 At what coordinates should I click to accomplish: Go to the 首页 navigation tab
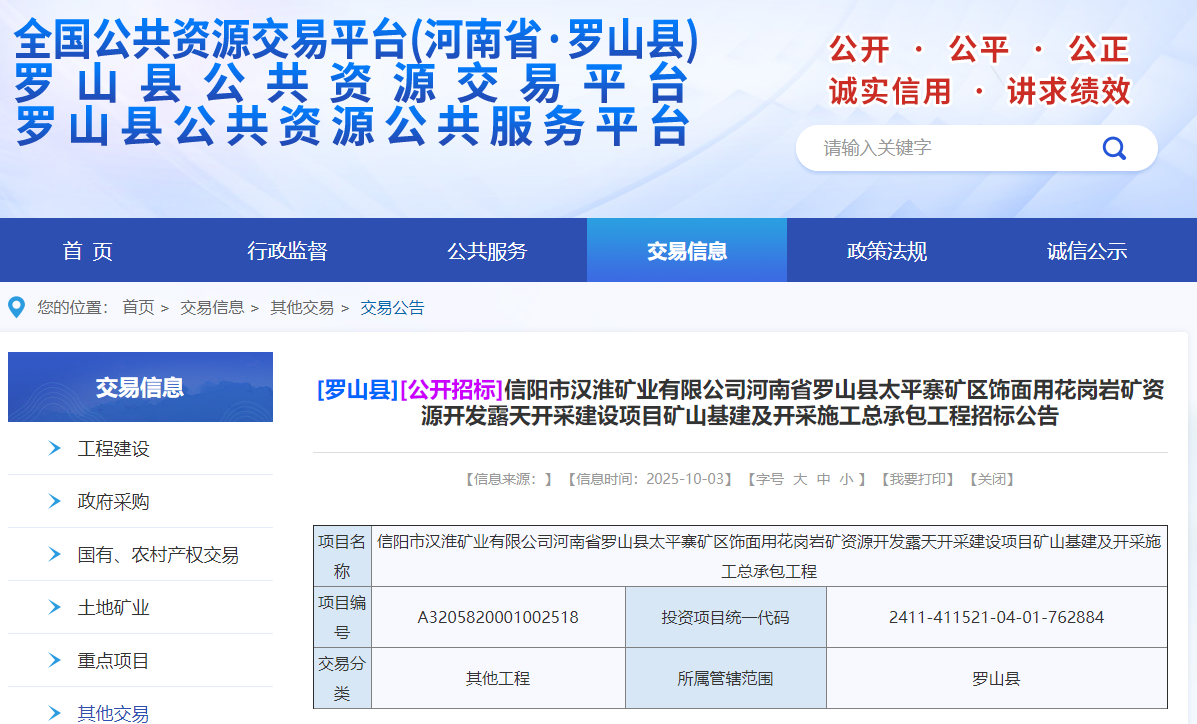[x=87, y=251]
